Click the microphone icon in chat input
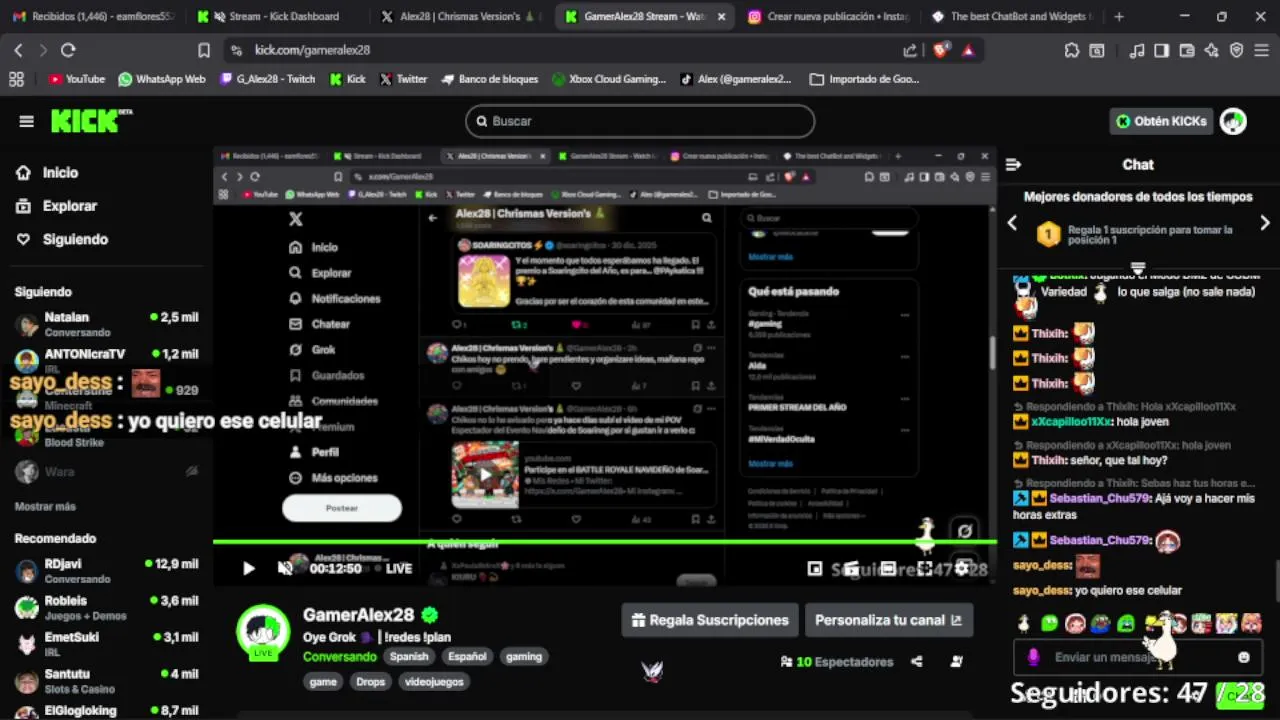Viewport: 1280px width, 720px height. [1033, 657]
